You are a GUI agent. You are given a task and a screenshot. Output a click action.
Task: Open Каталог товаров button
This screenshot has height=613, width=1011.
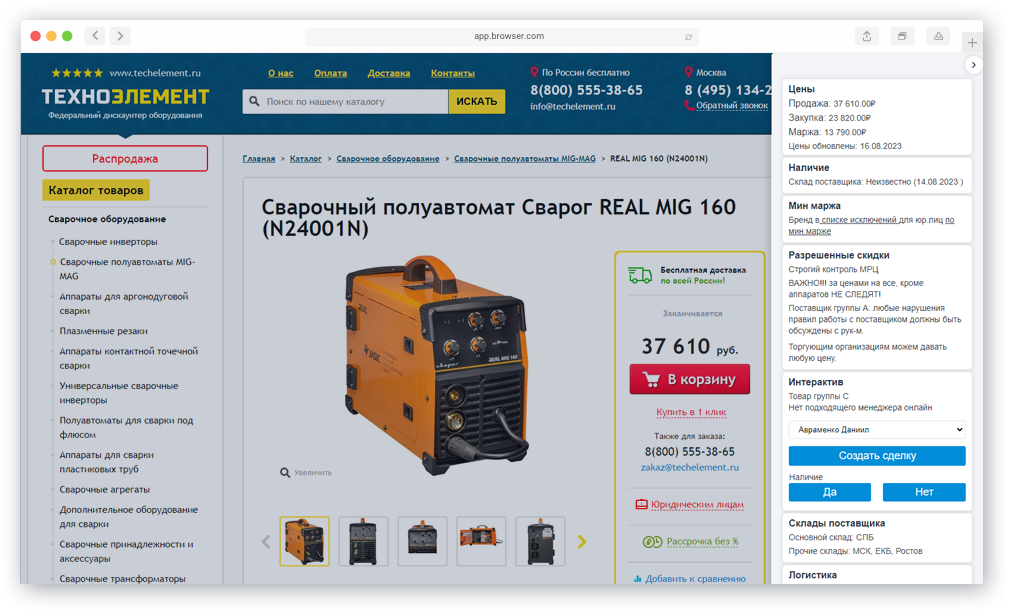point(96,190)
